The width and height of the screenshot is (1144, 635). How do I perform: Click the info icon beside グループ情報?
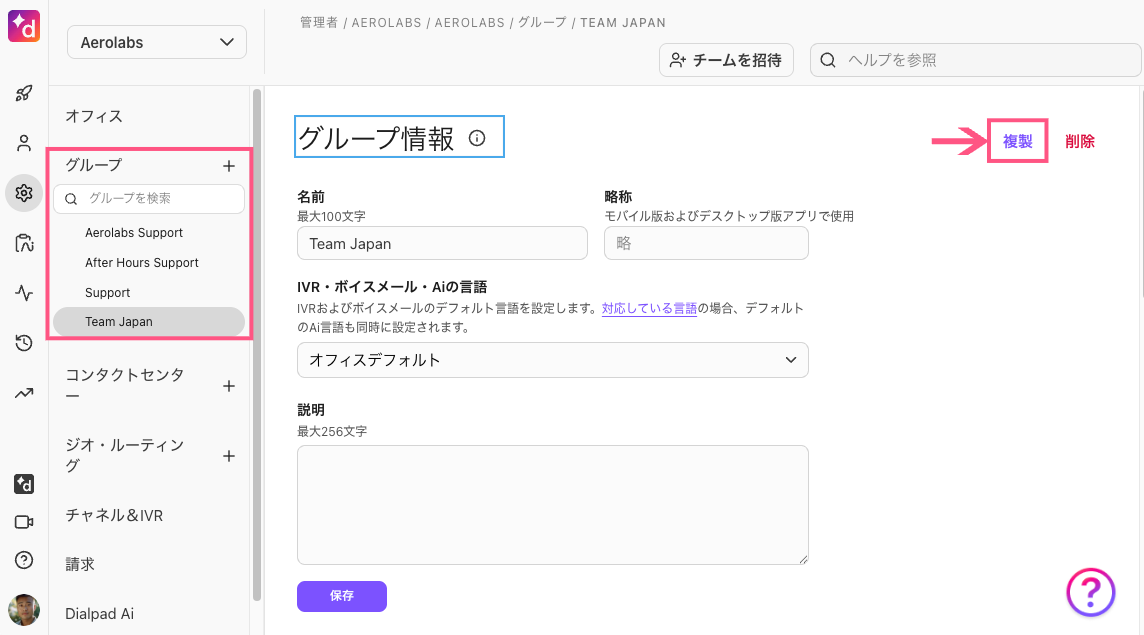tap(477, 138)
